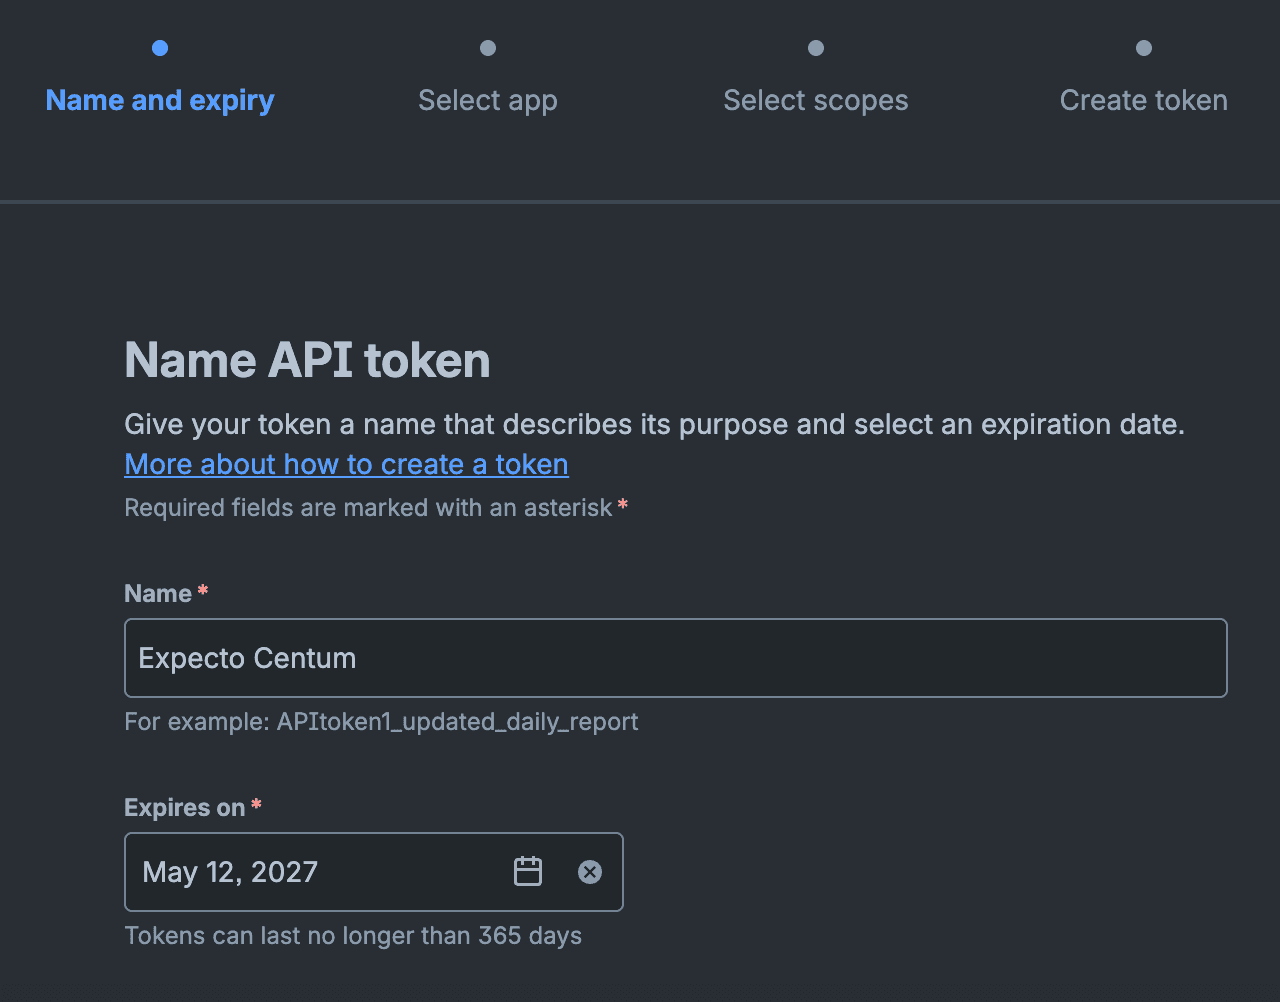Viewport: 1280px width, 1002px height.
Task: Open the More about how to create a token link
Action: (x=346, y=464)
